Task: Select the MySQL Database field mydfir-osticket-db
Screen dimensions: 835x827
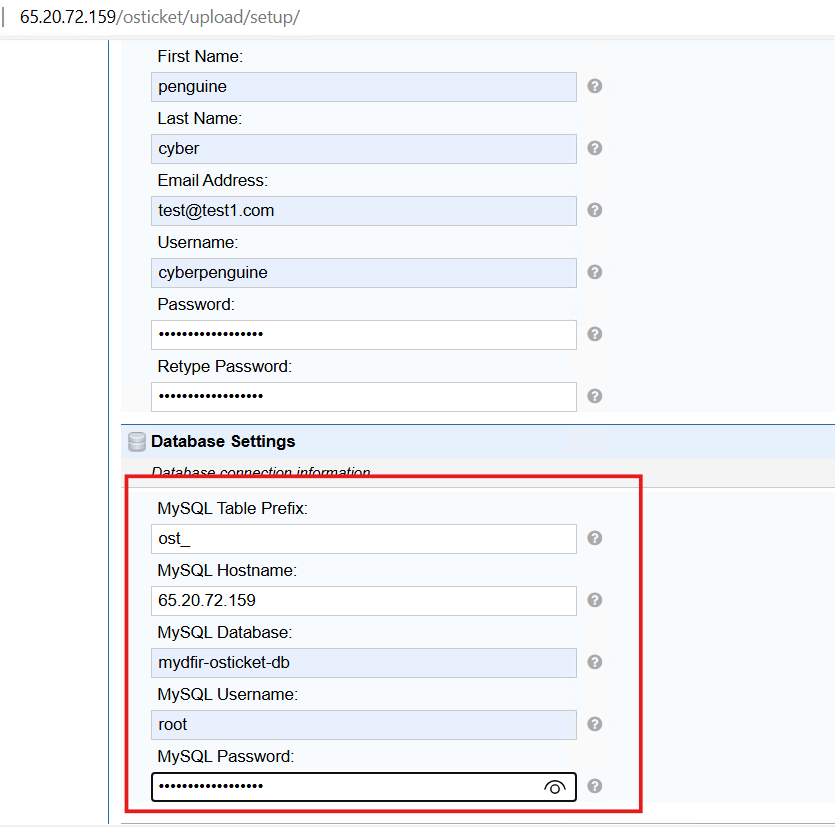Action: pos(364,663)
